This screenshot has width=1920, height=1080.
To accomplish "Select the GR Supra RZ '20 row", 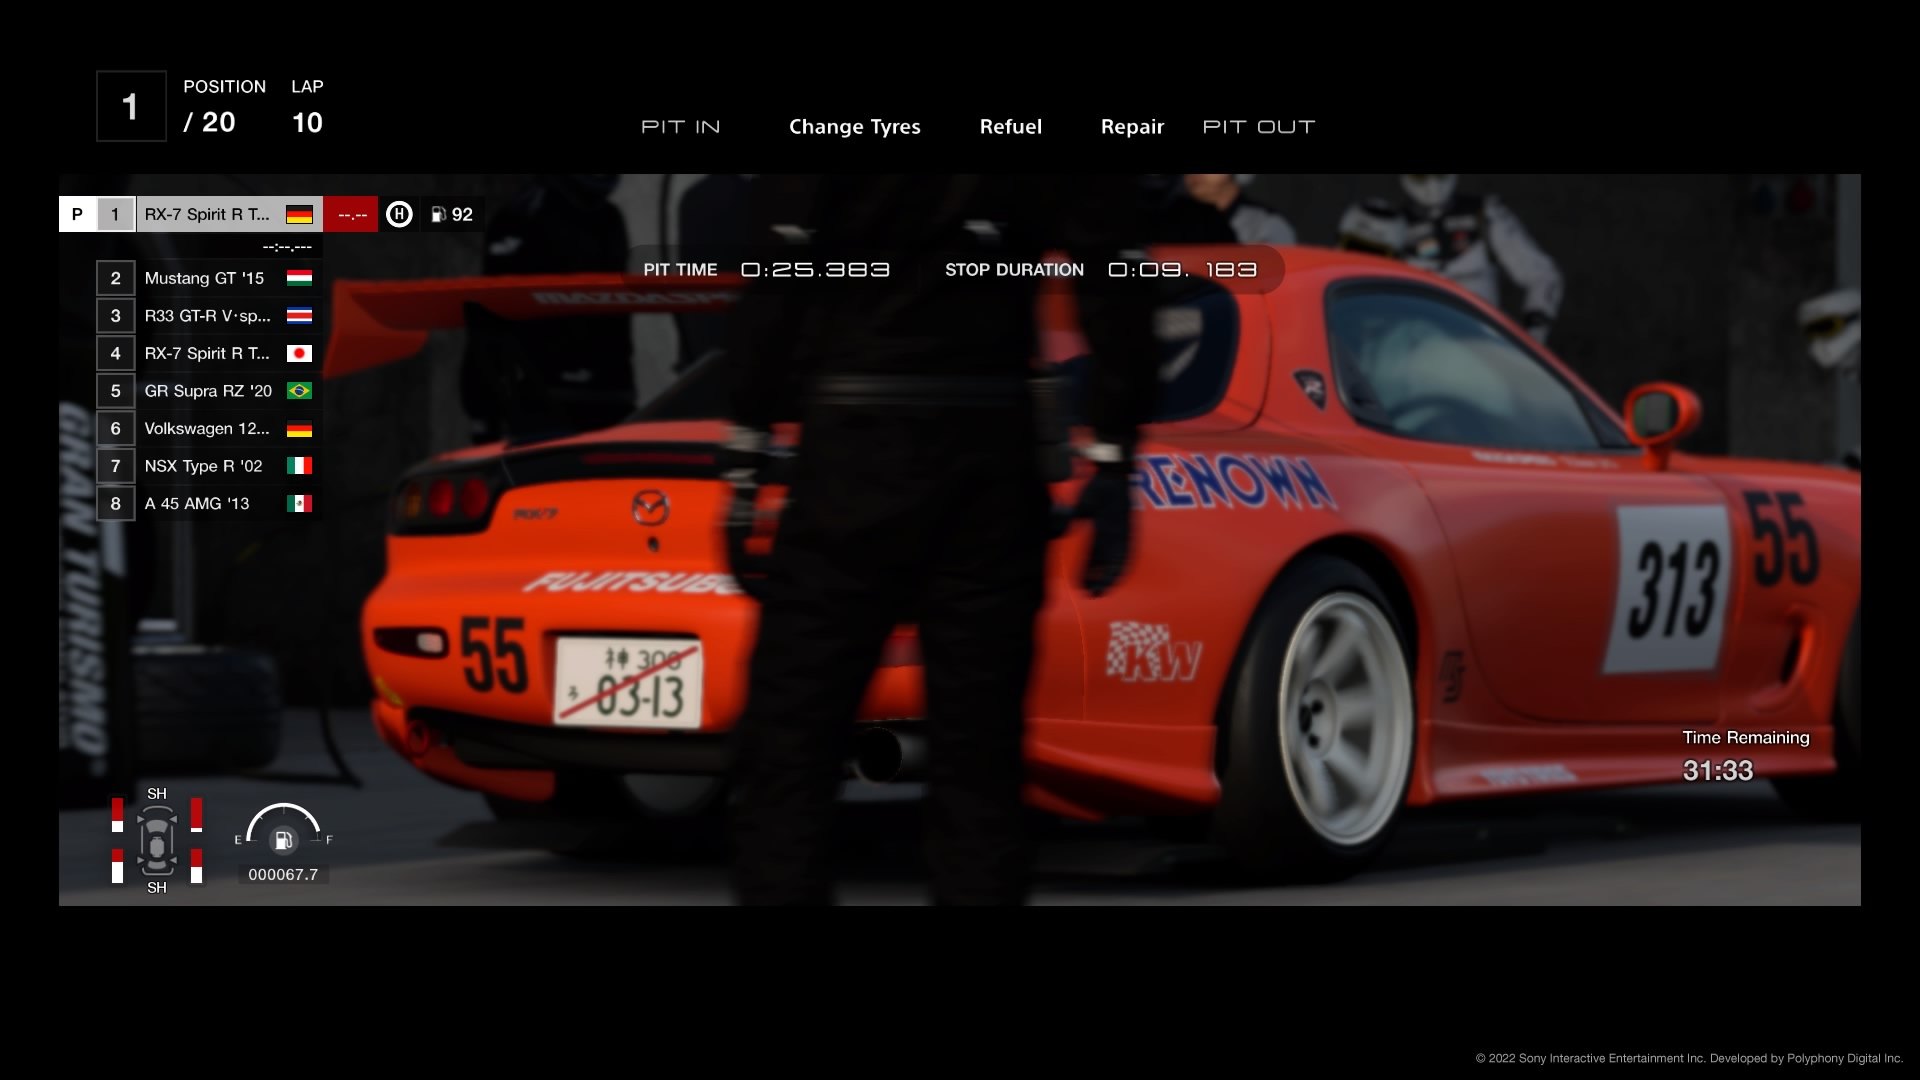I will [209, 391].
